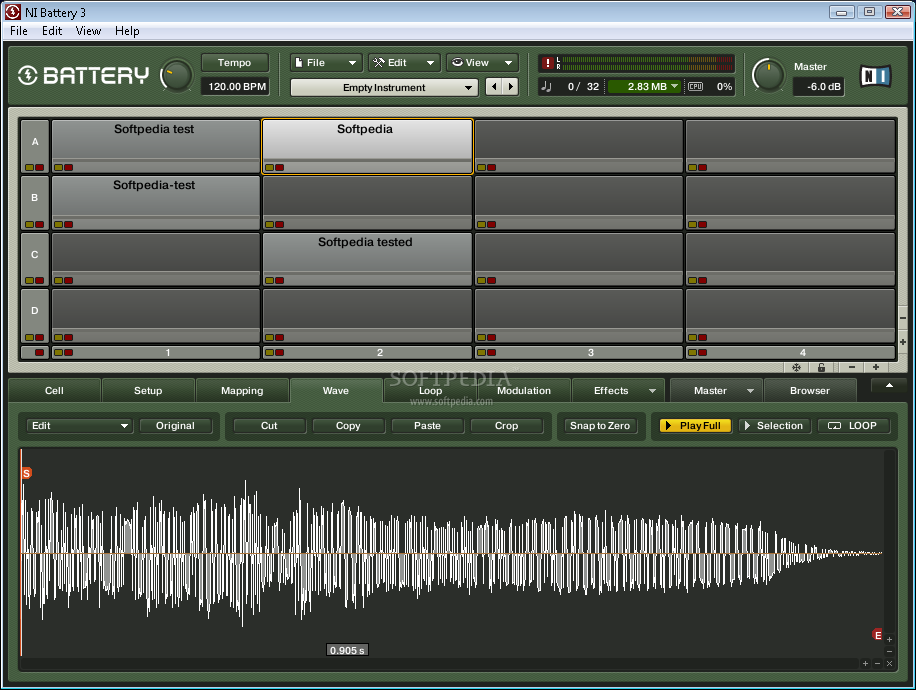Collapse the edit pane with up triangle

[889, 386]
